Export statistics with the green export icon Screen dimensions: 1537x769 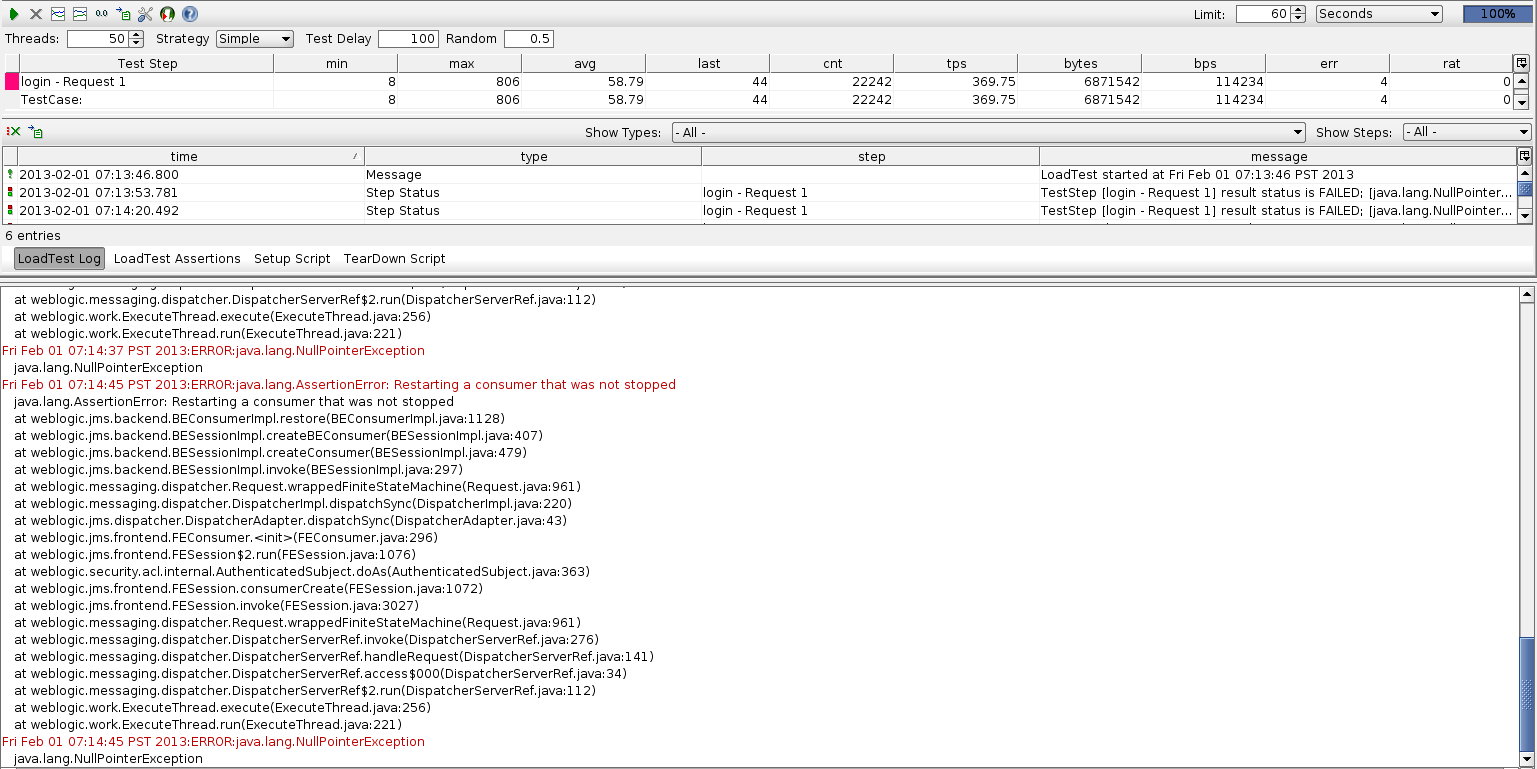click(x=123, y=14)
